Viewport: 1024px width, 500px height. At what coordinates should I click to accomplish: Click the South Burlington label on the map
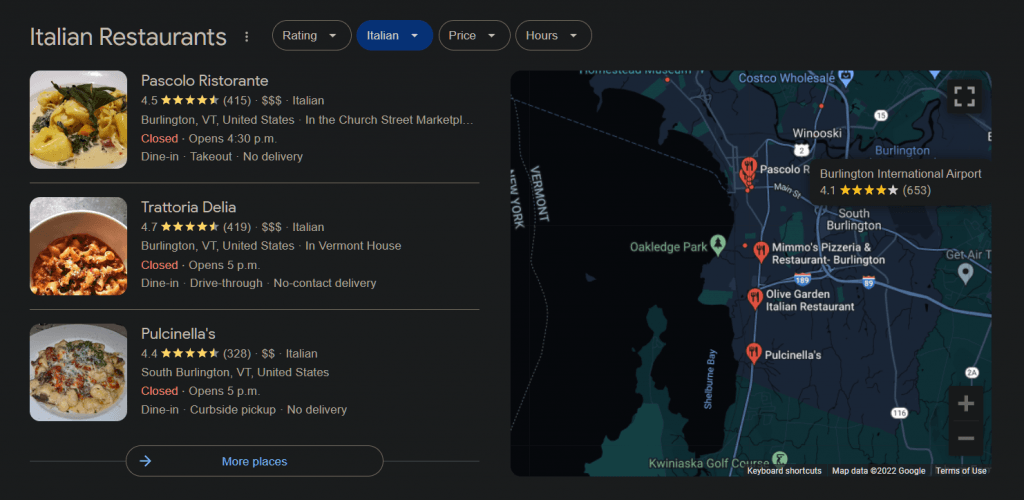(854, 220)
